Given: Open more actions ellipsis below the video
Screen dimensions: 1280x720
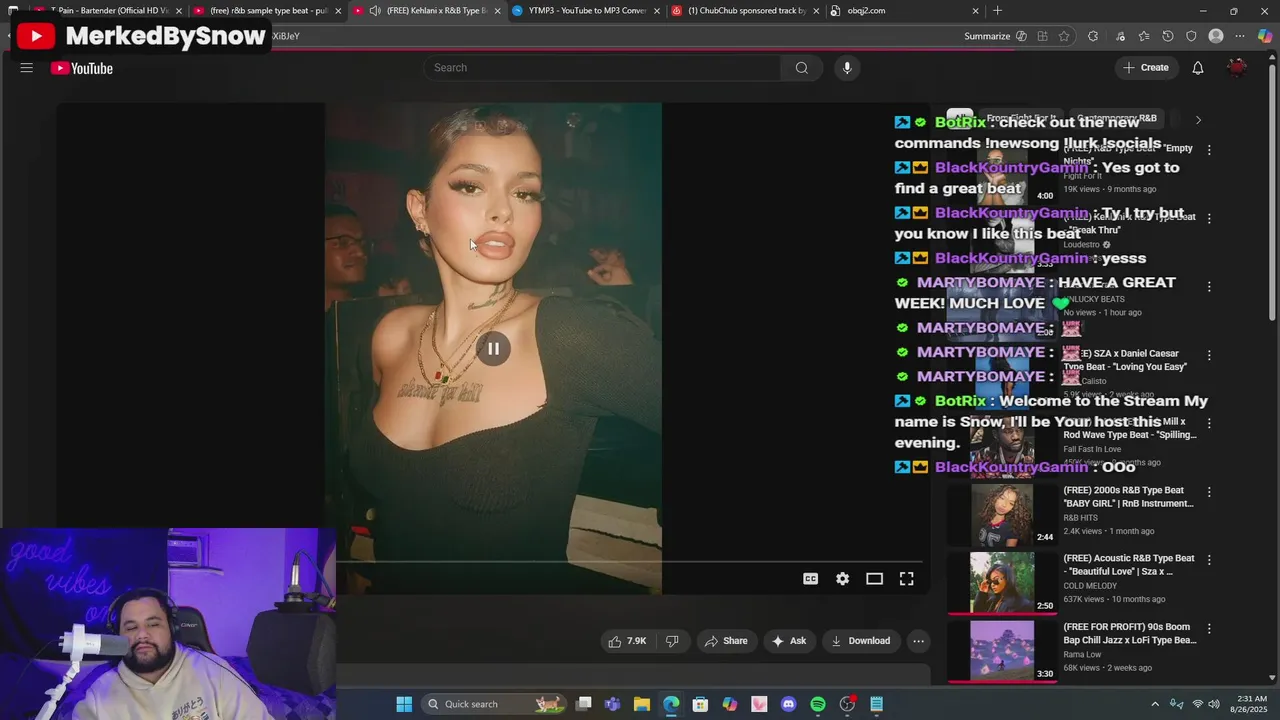Looking at the screenshot, I should [x=918, y=641].
